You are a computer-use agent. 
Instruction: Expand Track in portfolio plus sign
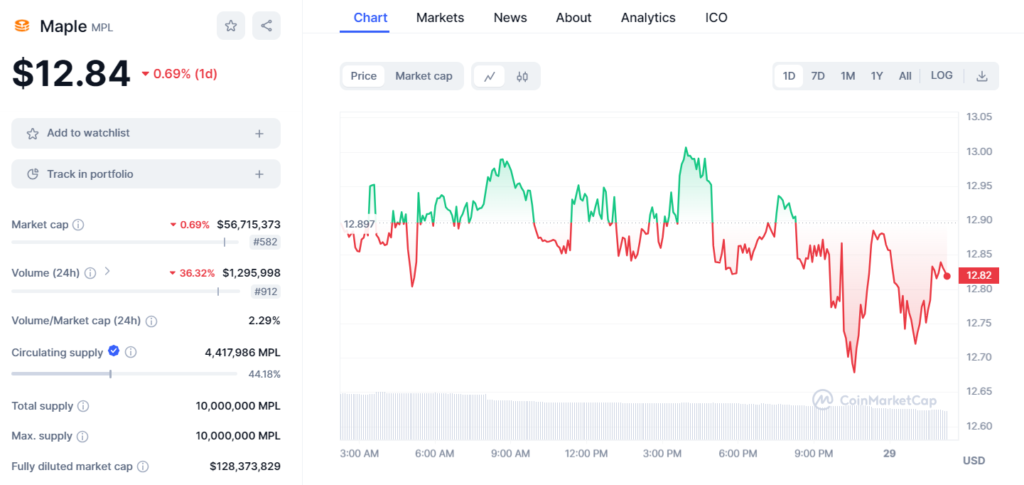tap(259, 174)
